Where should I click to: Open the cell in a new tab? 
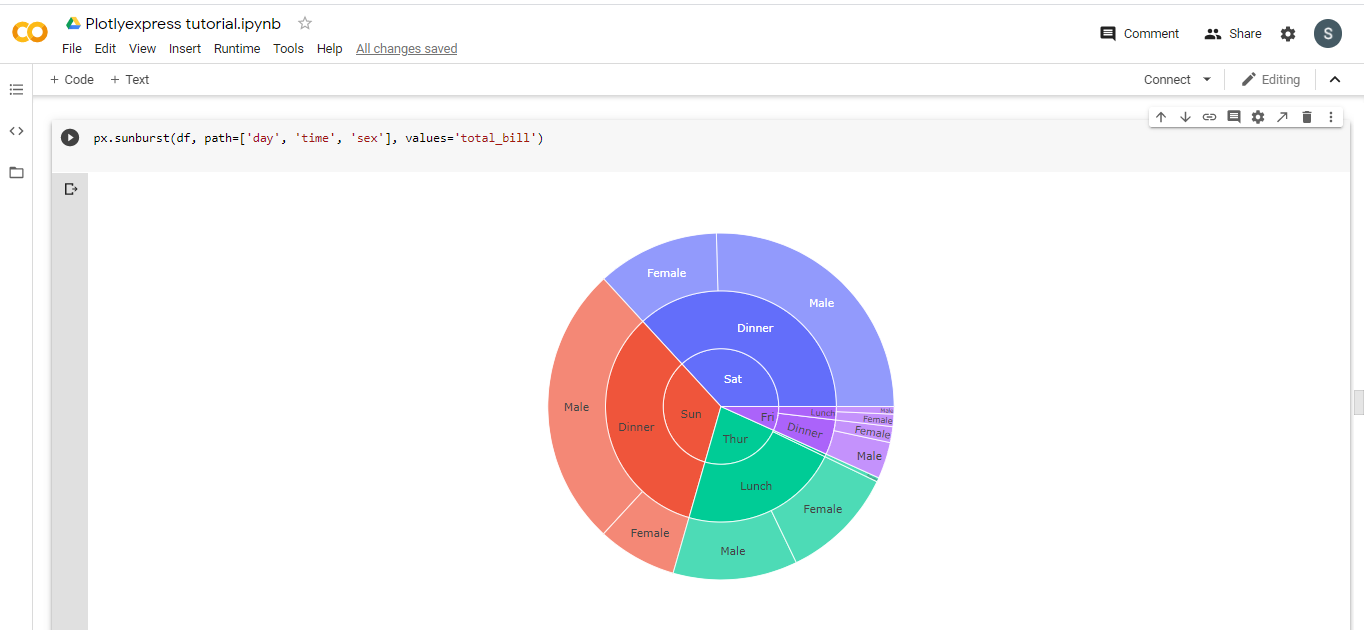(1282, 116)
